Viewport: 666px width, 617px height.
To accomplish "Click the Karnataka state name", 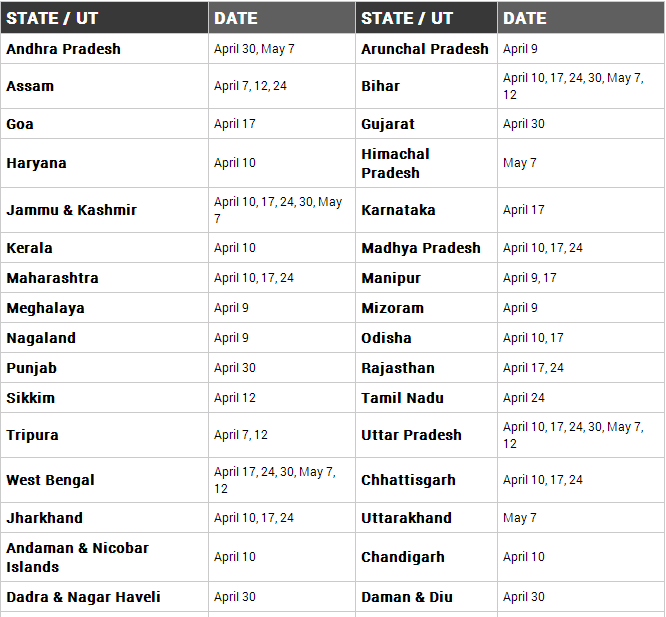I will coord(398,210).
